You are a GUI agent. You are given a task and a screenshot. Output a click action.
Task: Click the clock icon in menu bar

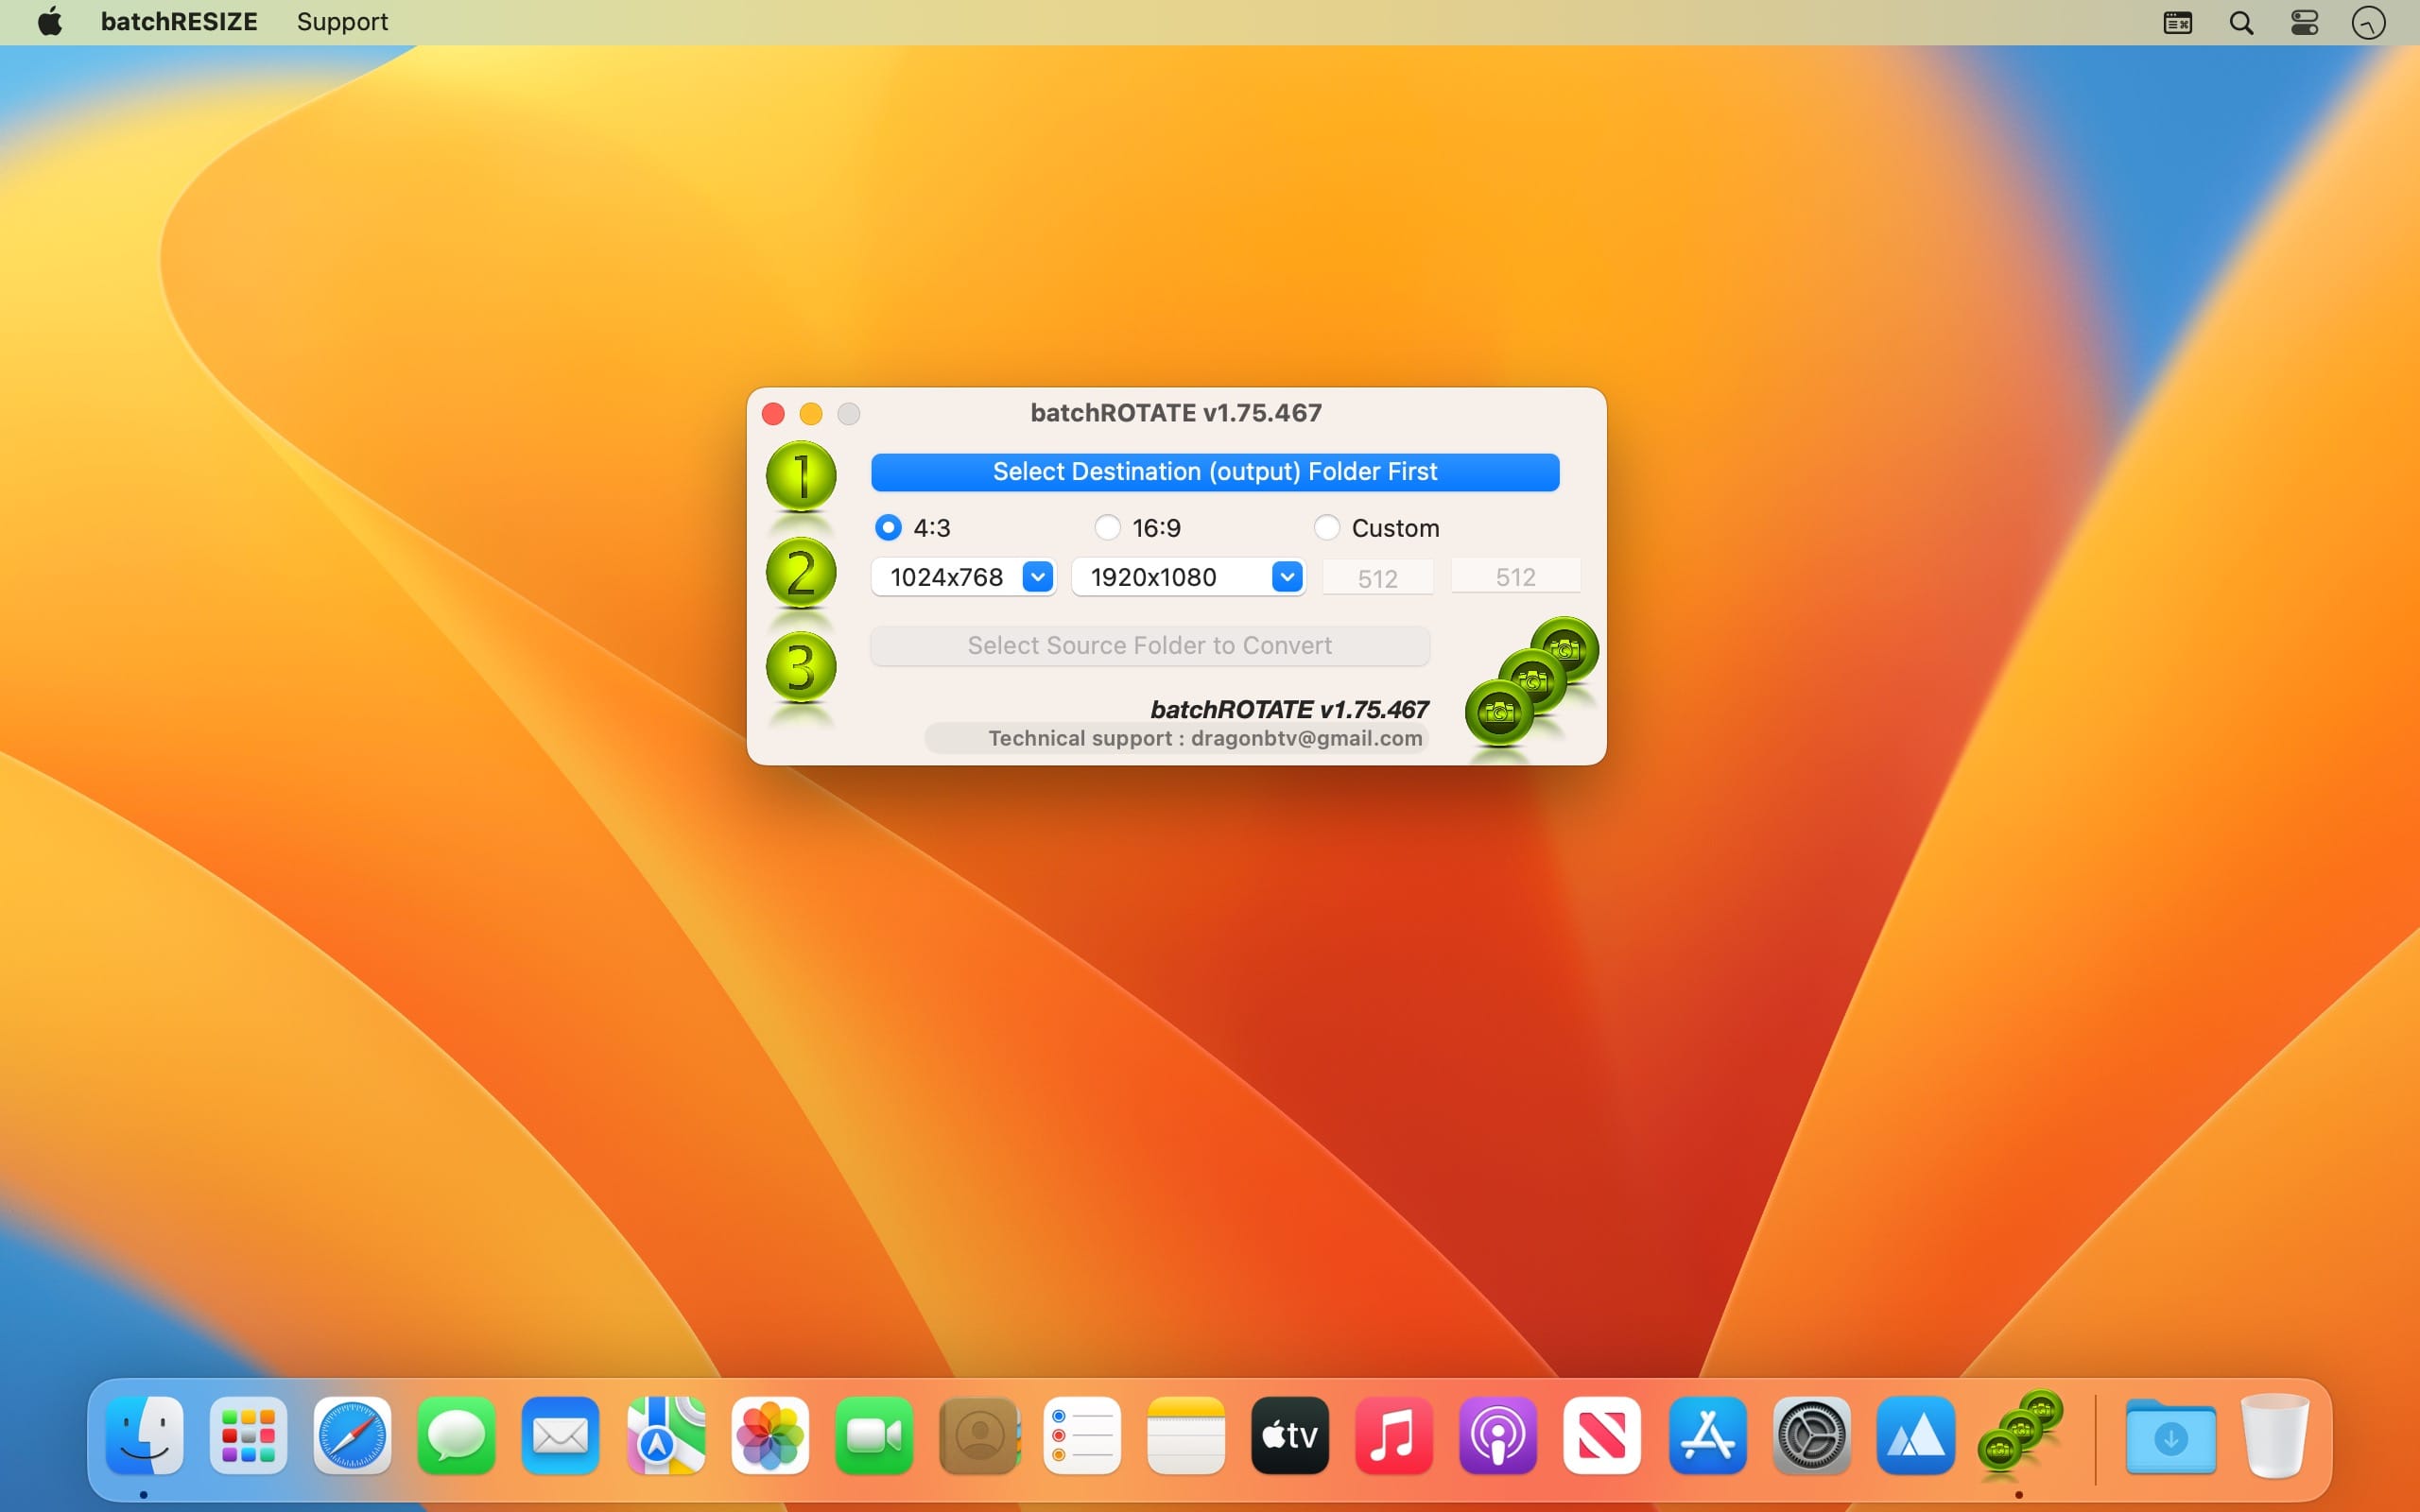point(2368,23)
